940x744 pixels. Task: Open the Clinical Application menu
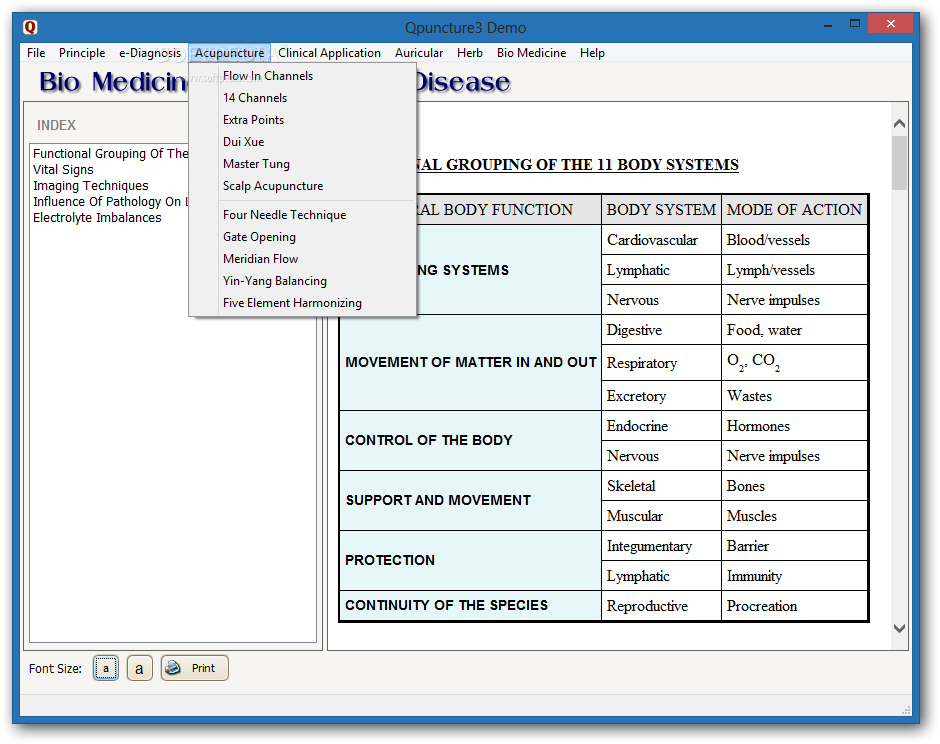pos(329,53)
